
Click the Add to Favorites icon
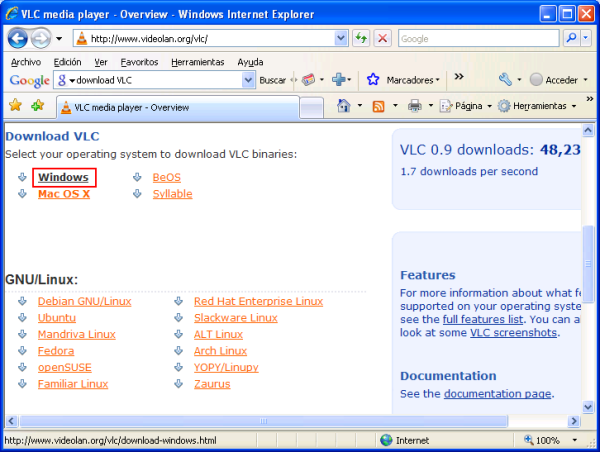(x=38, y=105)
